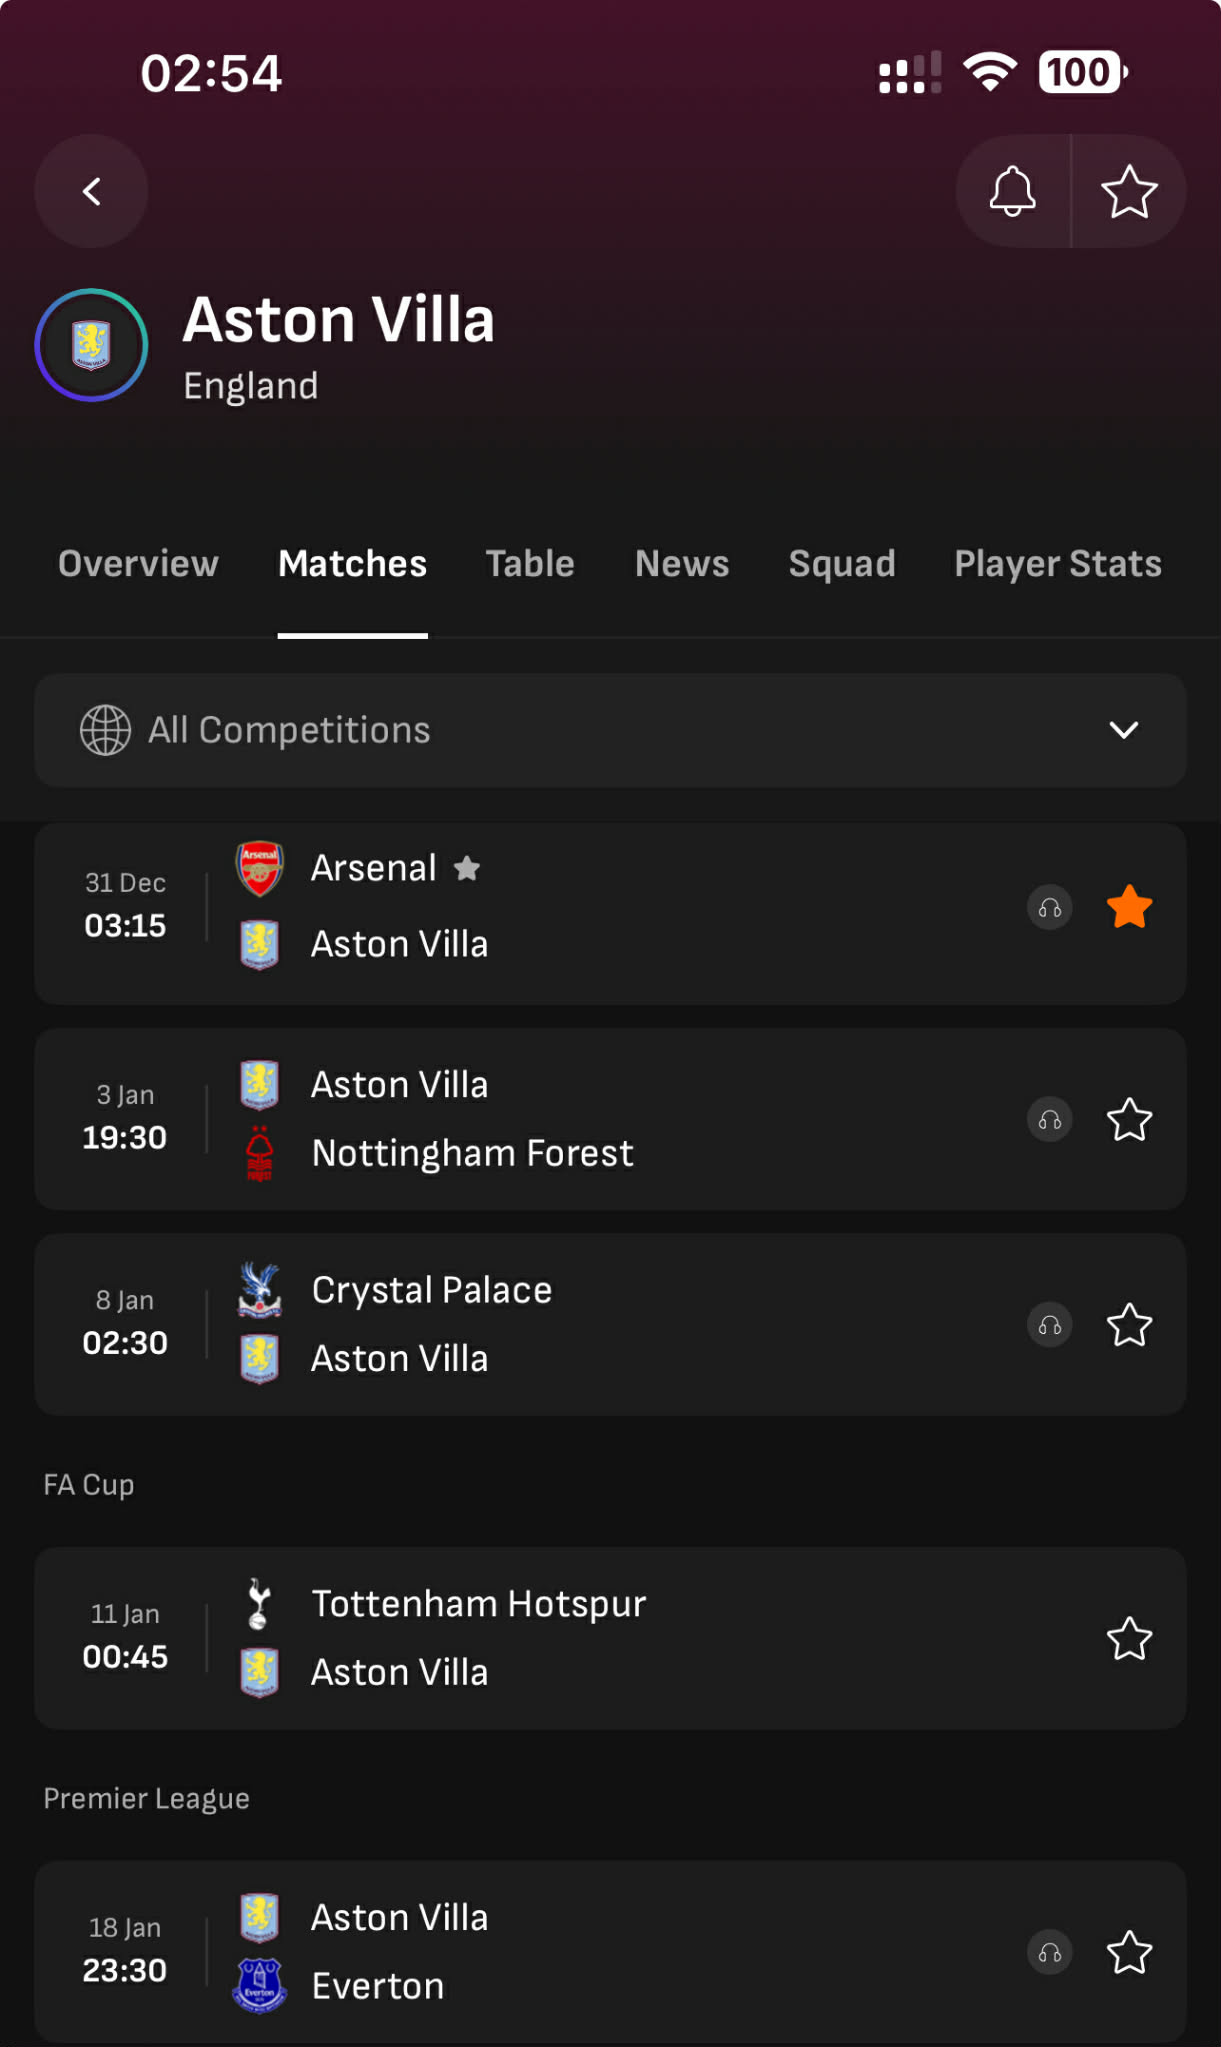Star the Aston Villa vs Everton match
This screenshot has height=2047, width=1221.
tap(1129, 1952)
